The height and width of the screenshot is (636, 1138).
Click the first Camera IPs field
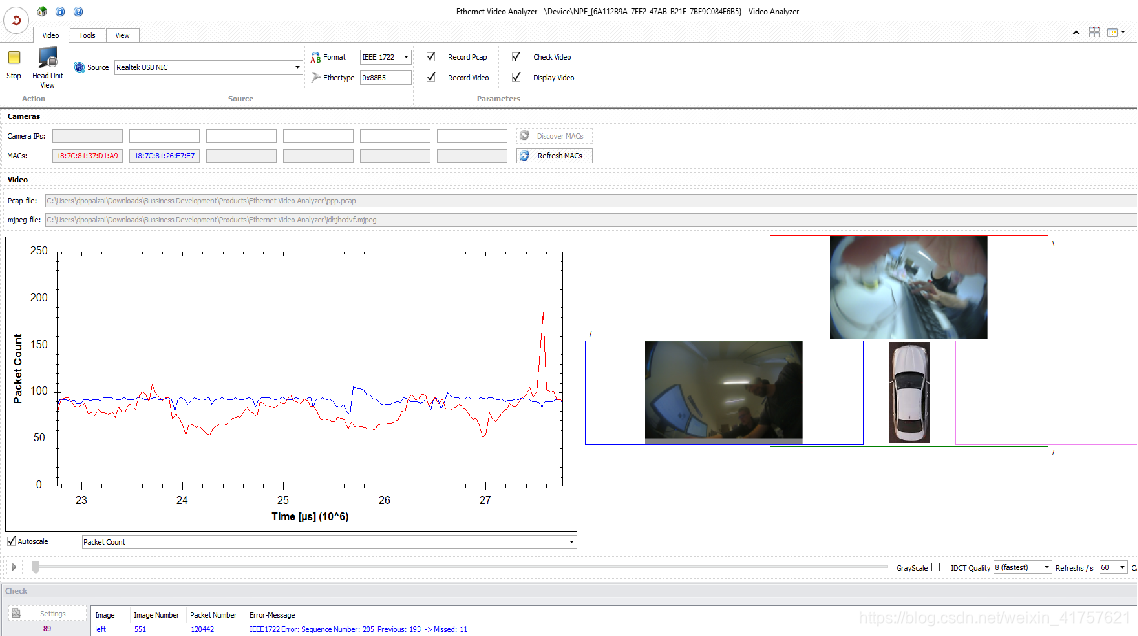87,136
